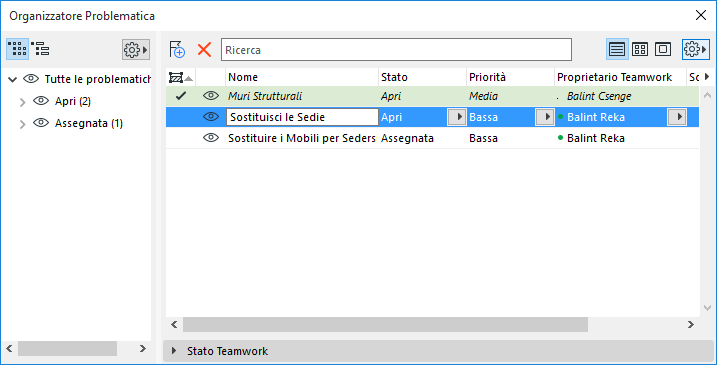Select the Apri (2) tree item
717x365 pixels.
coord(73,101)
